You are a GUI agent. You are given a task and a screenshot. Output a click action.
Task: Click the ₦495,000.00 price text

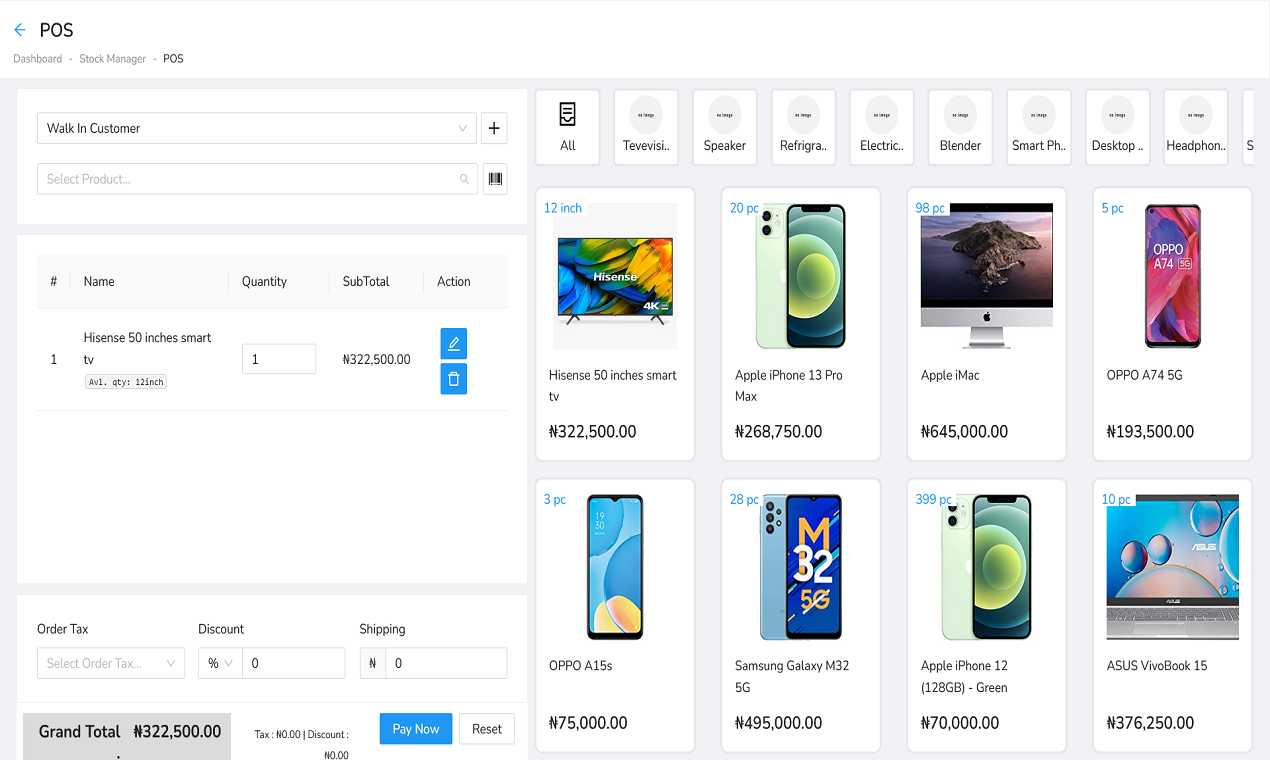tap(778, 723)
